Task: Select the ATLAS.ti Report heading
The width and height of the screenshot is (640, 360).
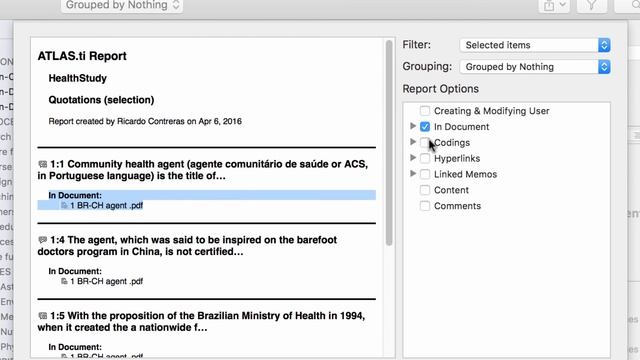Action: pyautogui.click(x=82, y=56)
